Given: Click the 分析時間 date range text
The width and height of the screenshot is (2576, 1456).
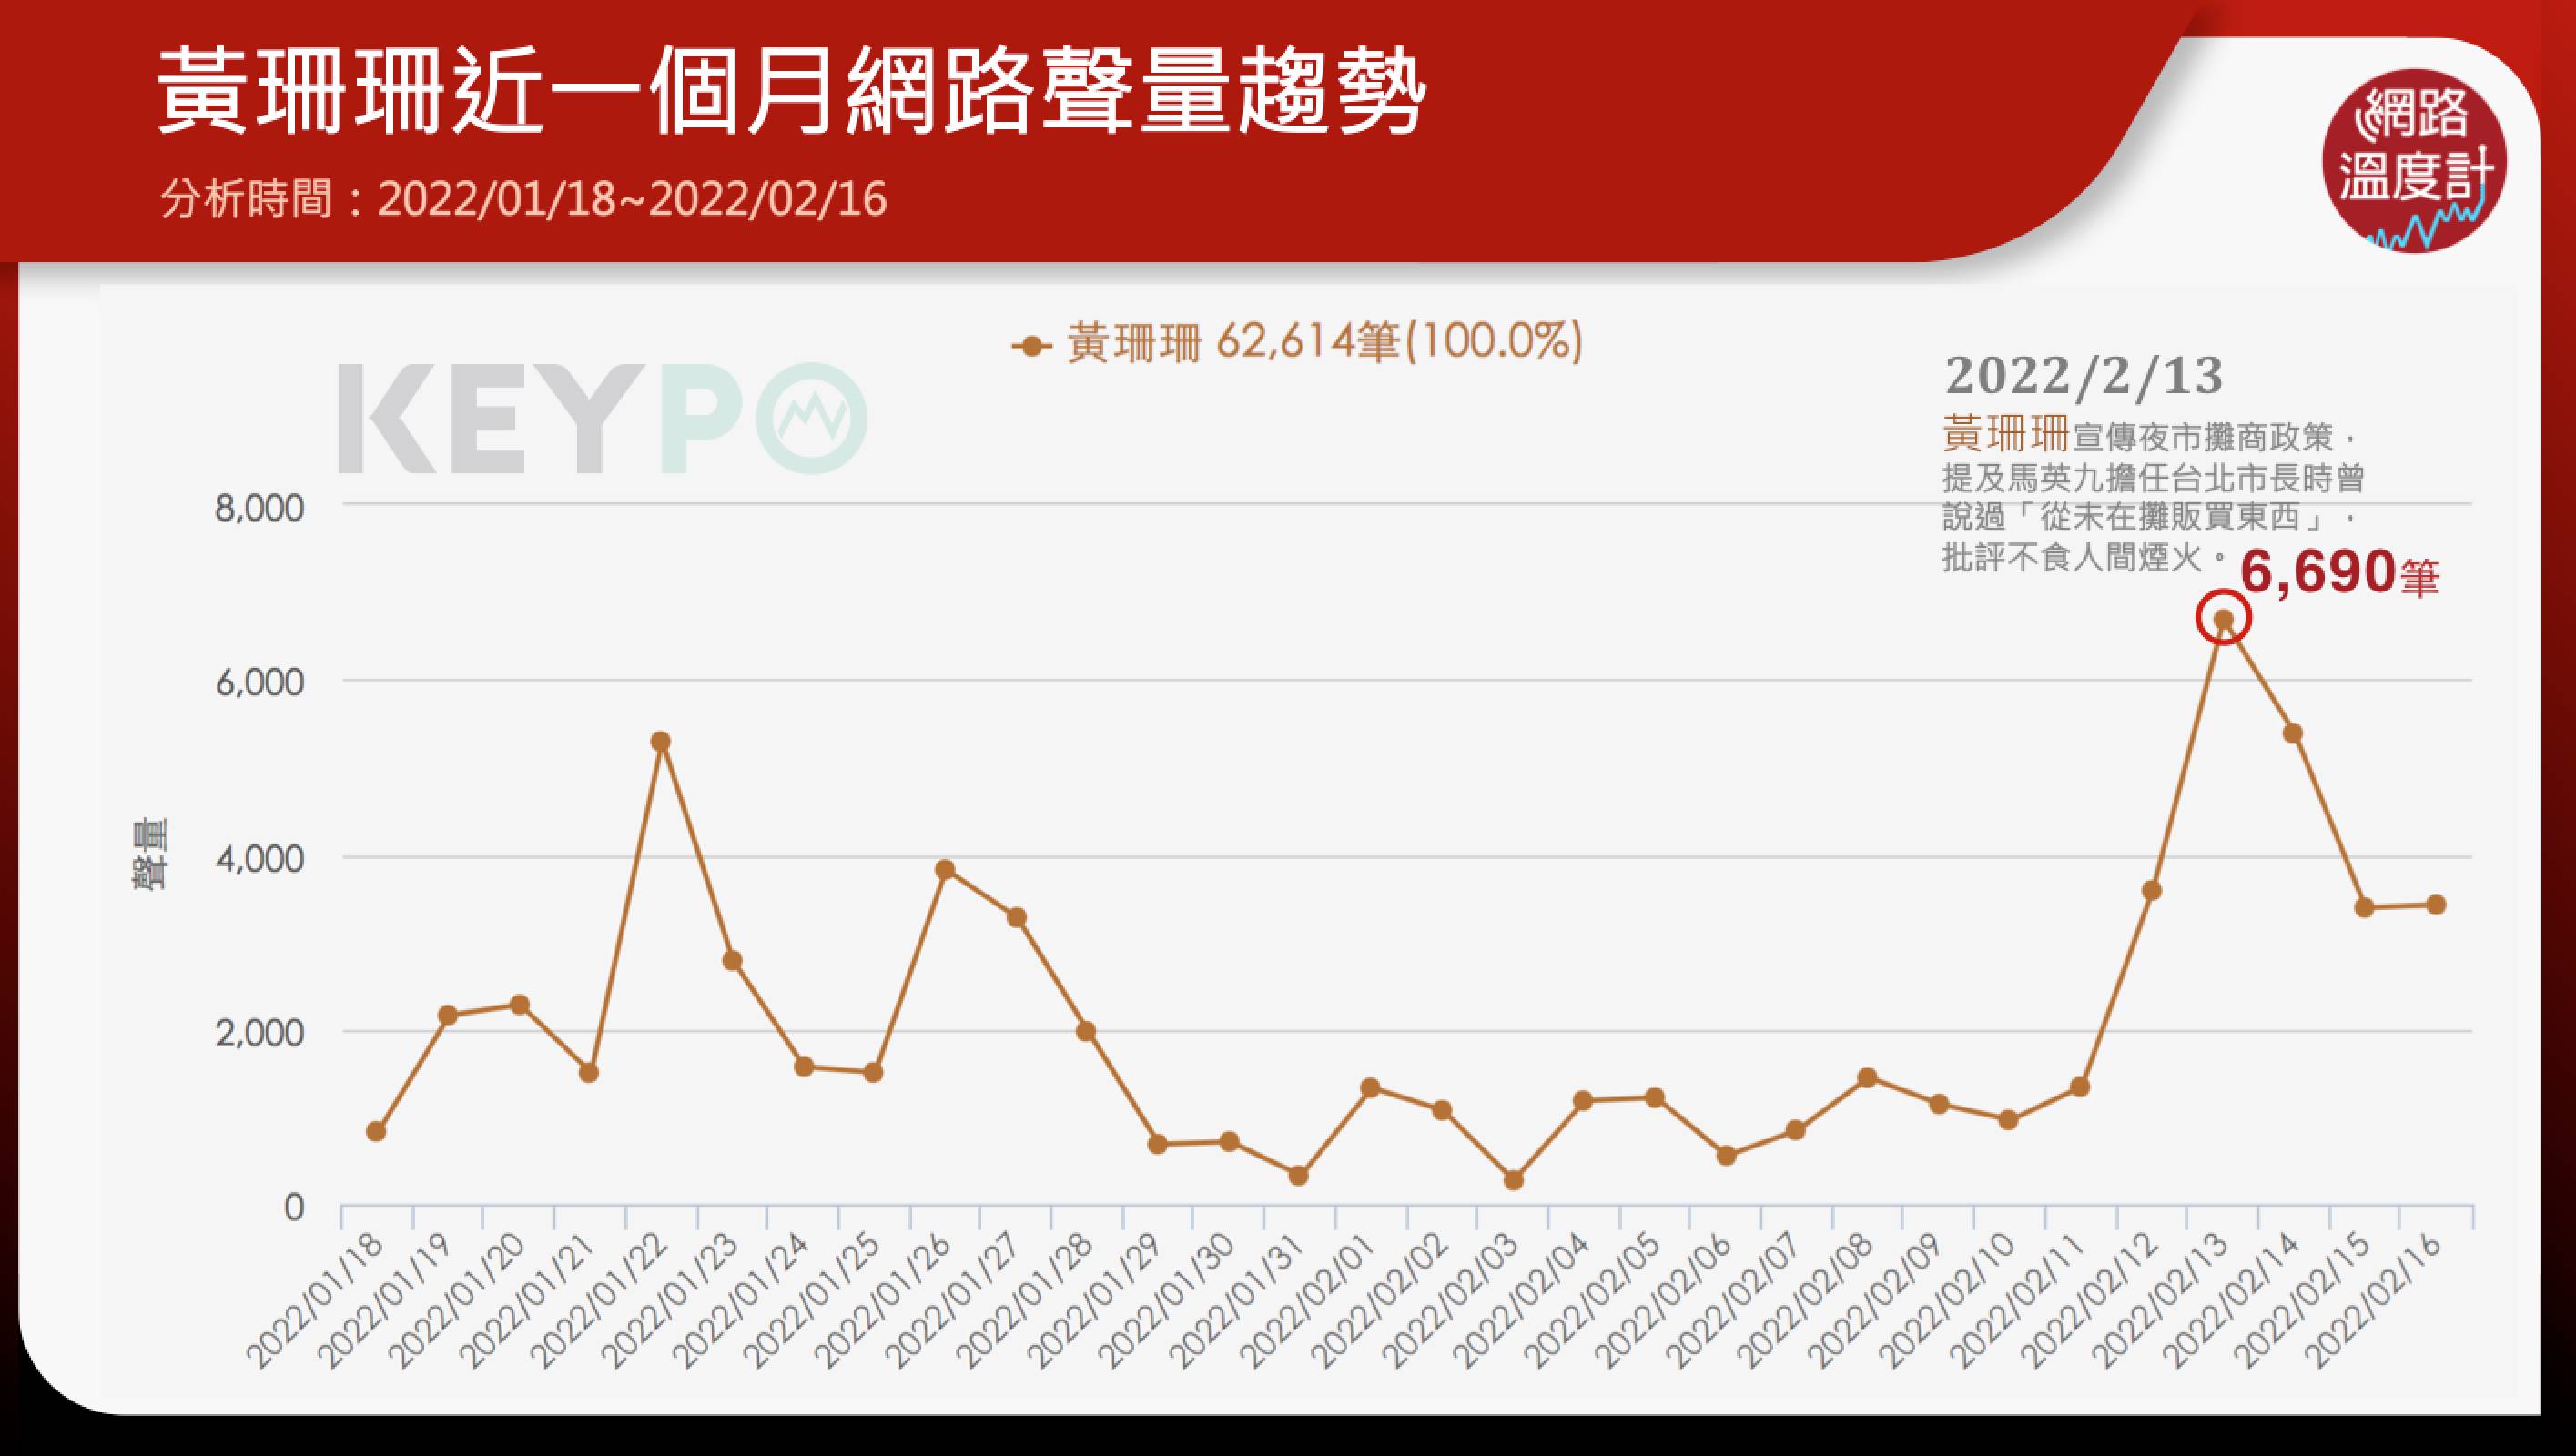Looking at the screenshot, I should (x=523, y=199).
